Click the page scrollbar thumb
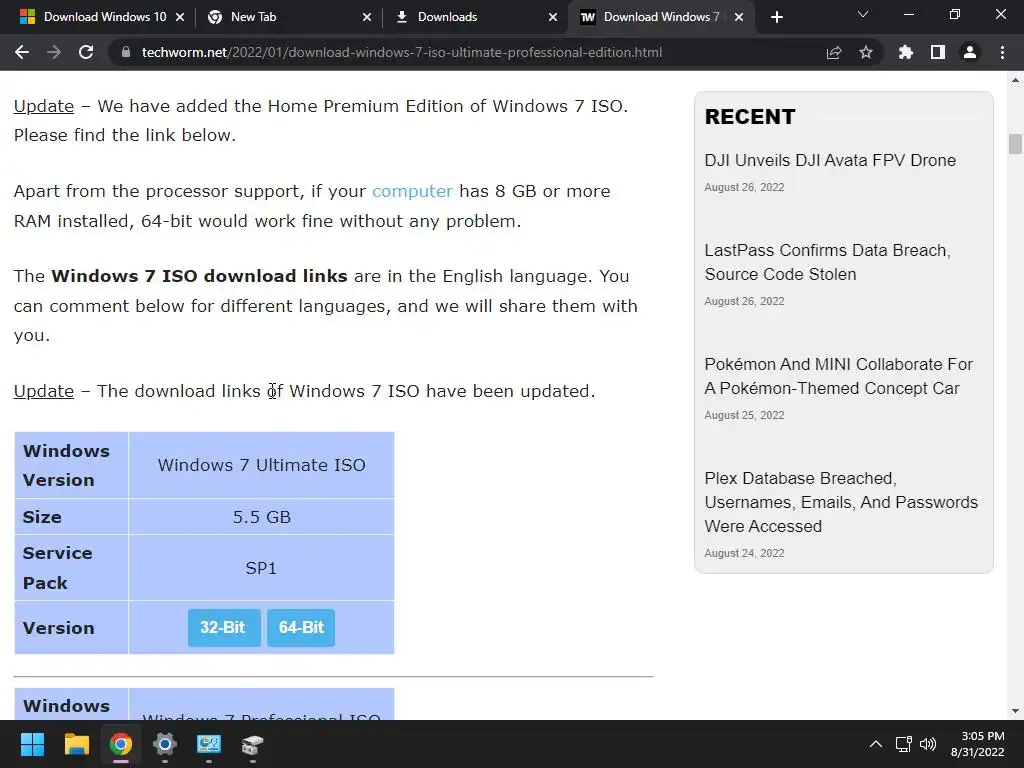Image resolution: width=1024 pixels, height=768 pixels. 1015,144
